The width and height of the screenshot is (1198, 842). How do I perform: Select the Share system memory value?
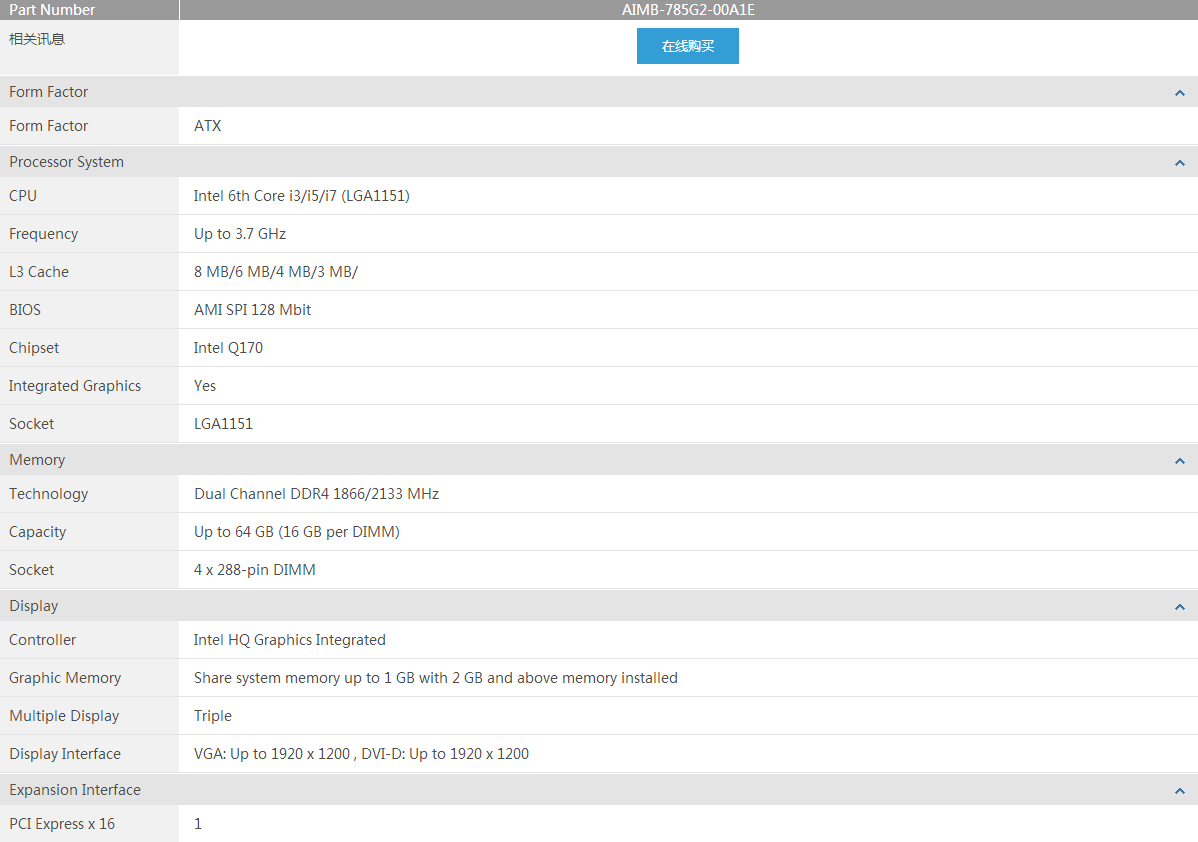435,678
